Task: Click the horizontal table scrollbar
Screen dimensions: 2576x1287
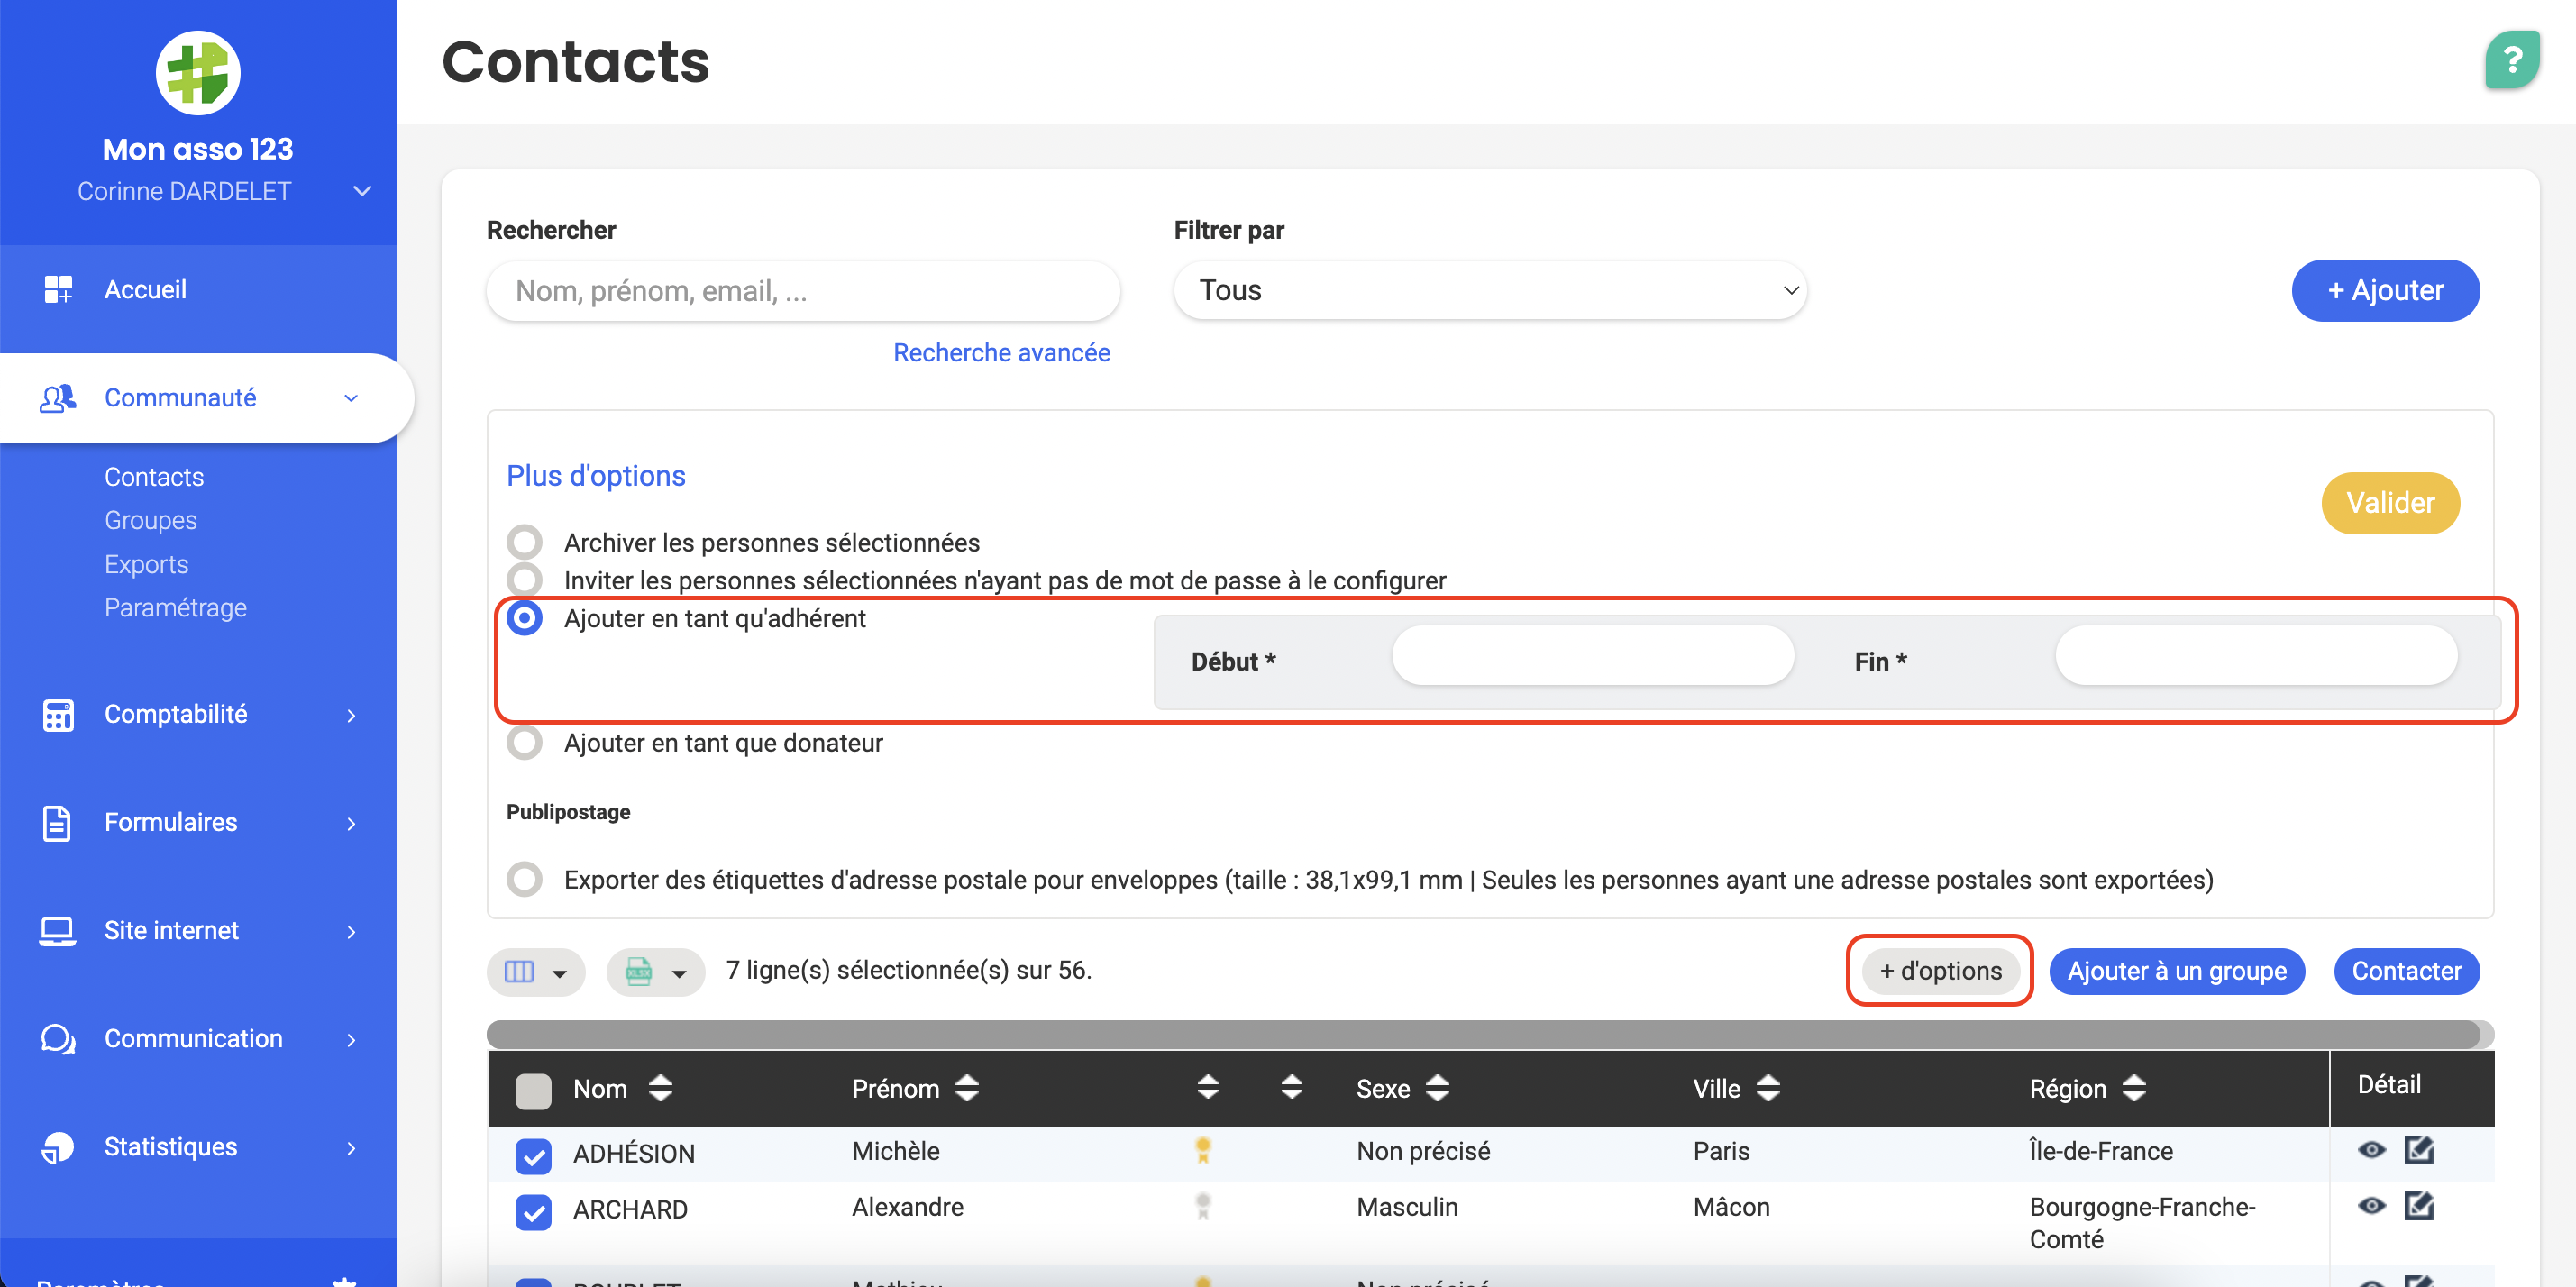Action: [x=1484, y=1034]
